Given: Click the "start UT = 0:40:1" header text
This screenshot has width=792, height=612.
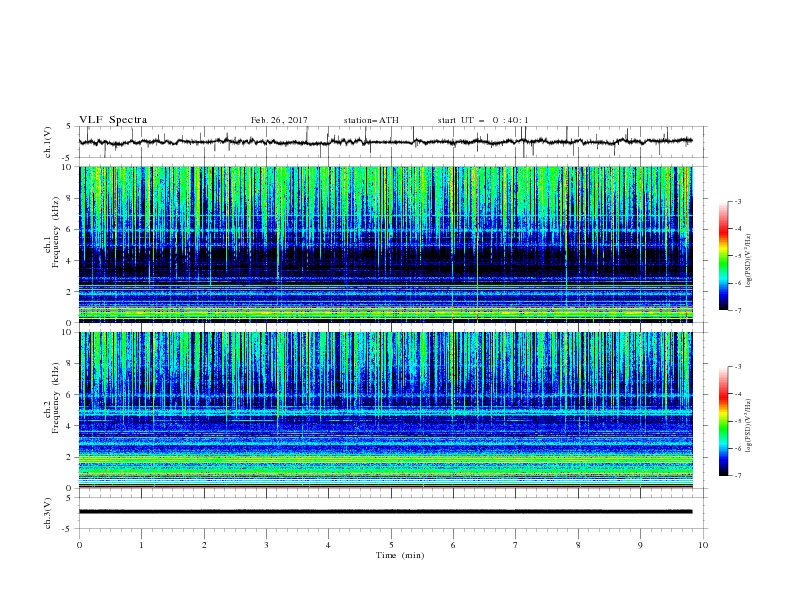Looking at the screenshot, I should click(483, 120).
